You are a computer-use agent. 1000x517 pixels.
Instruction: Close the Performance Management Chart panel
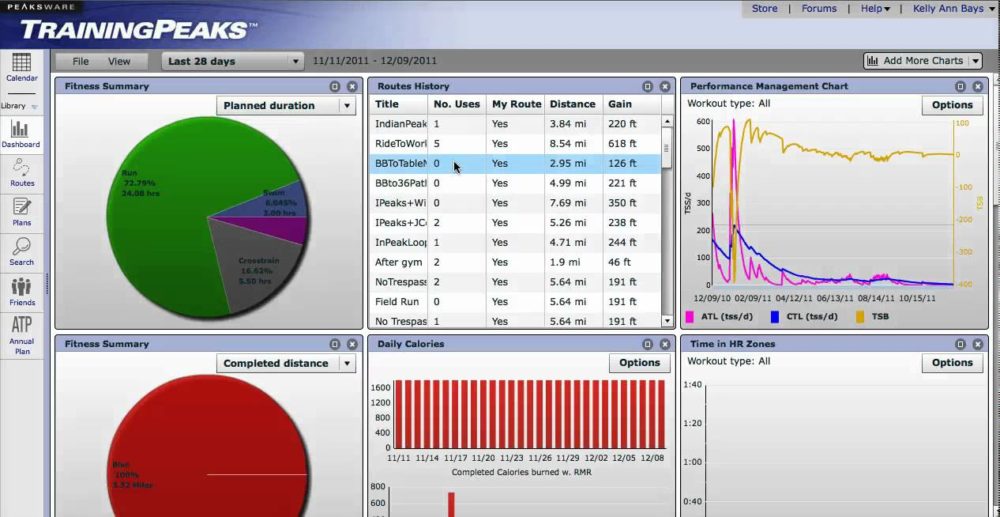pos(976,87)
